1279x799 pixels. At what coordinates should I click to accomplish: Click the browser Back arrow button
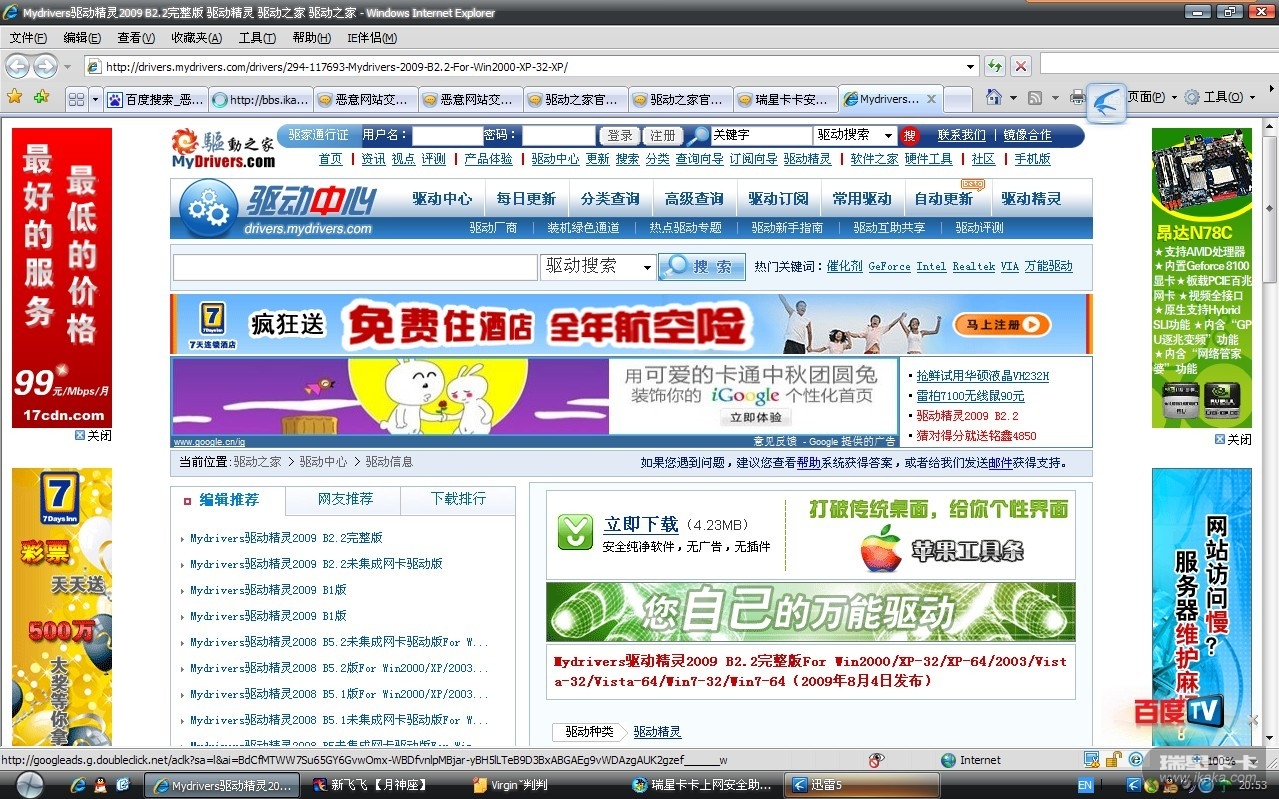click(x=17, y=66)
